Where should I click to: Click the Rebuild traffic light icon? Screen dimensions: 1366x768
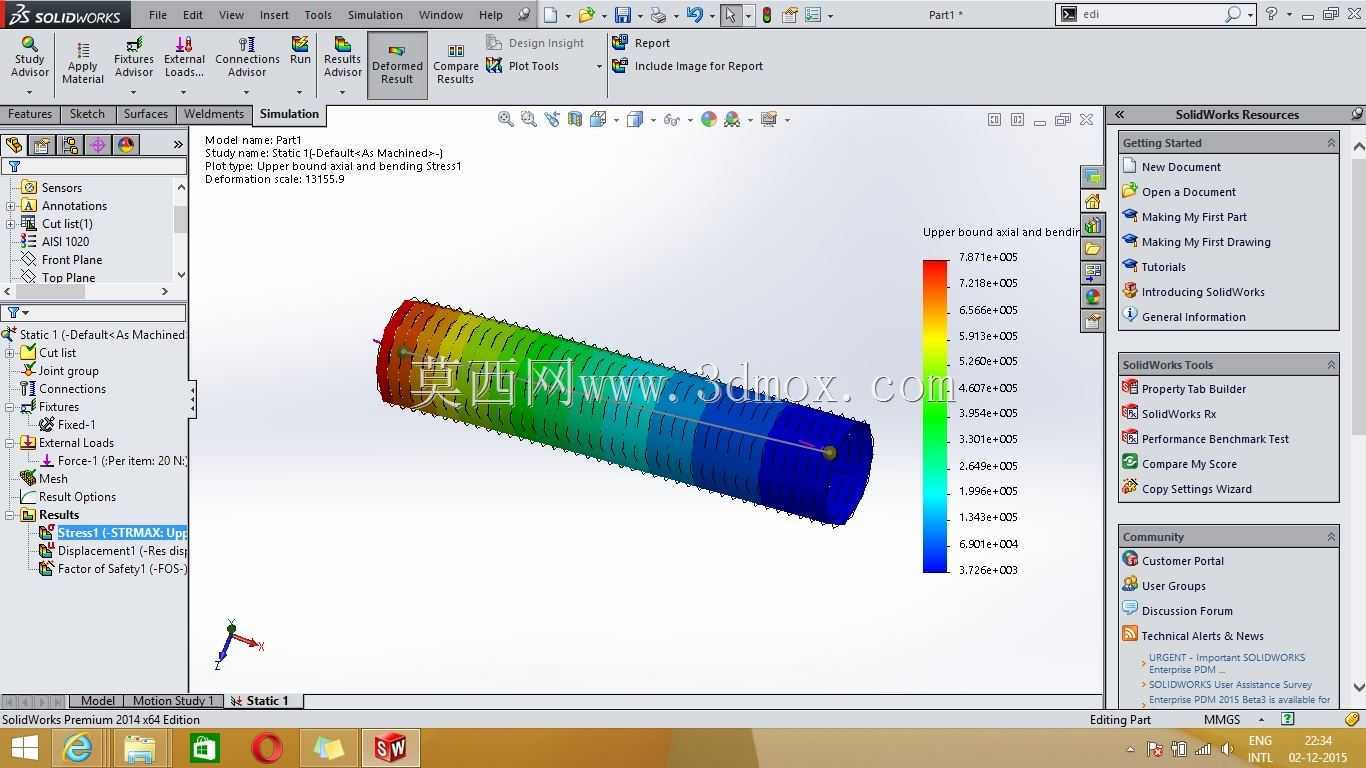[x=767, y=15]
